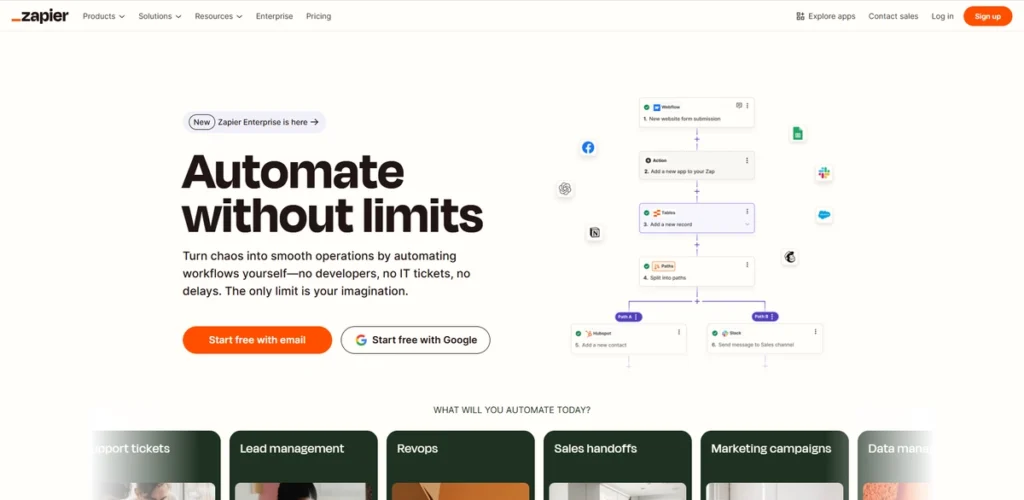
Task: Select the Sales handoffs card
Action: tap(618, 465)
